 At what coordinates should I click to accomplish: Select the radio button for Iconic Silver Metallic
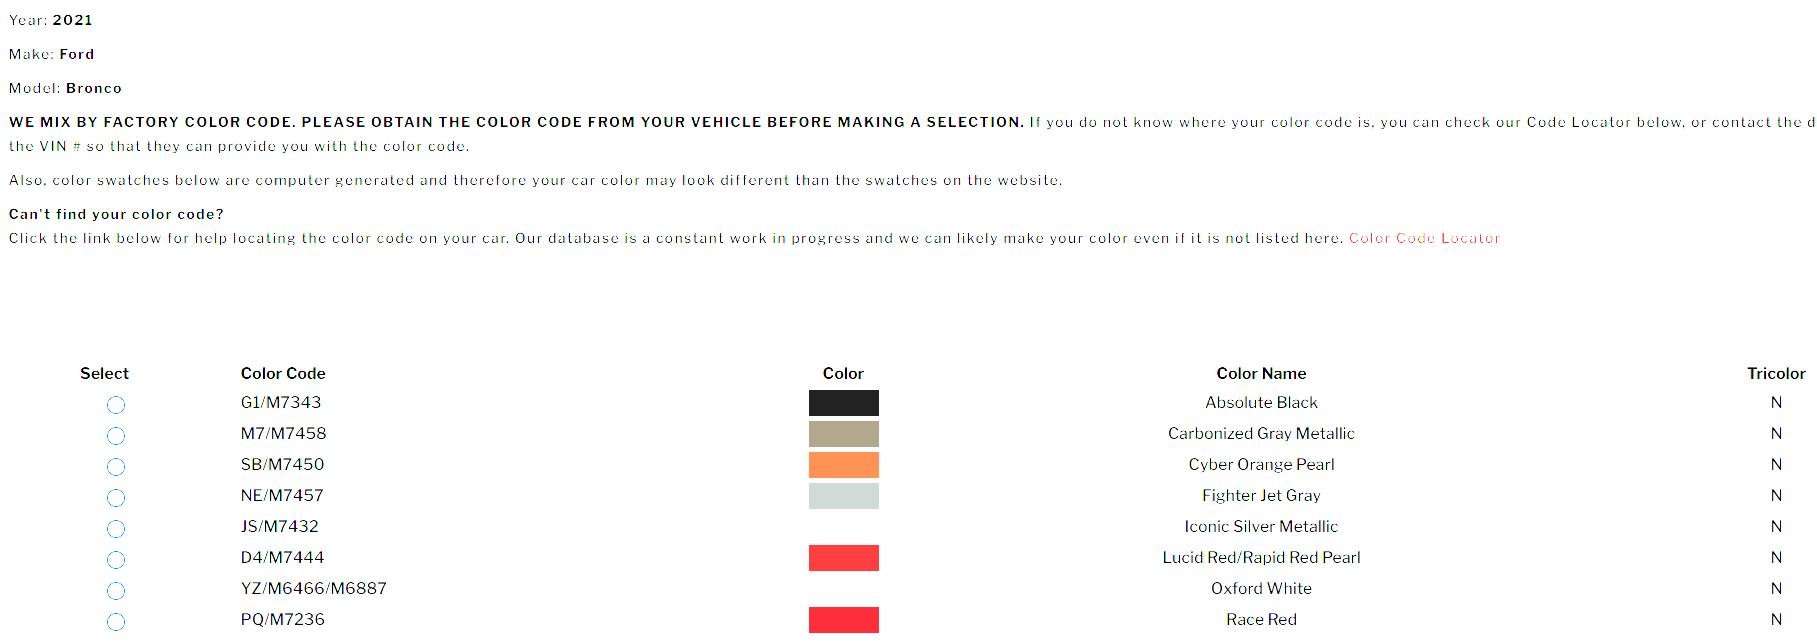pyautogui.click(x=116, y=529)
